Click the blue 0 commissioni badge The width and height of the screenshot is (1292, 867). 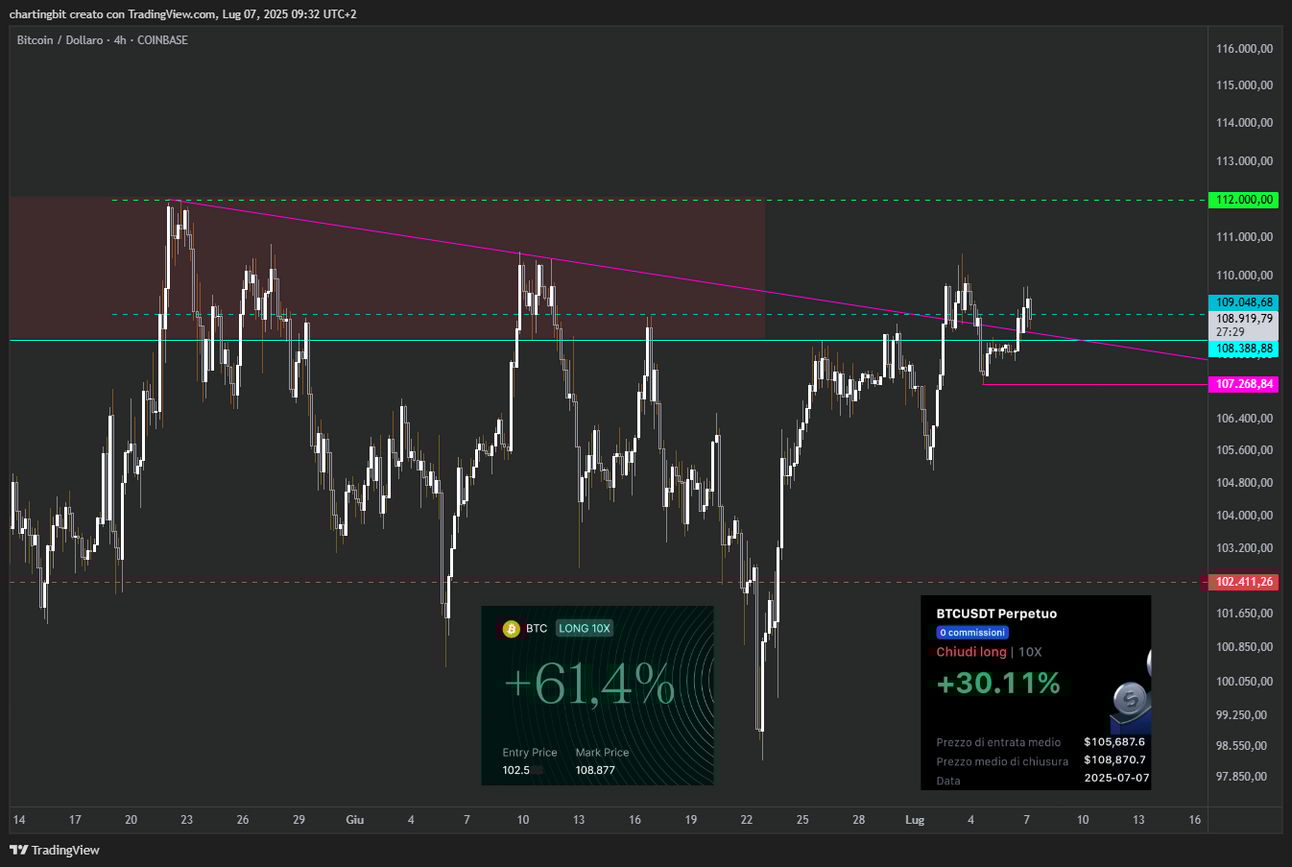tap(972, 632)
